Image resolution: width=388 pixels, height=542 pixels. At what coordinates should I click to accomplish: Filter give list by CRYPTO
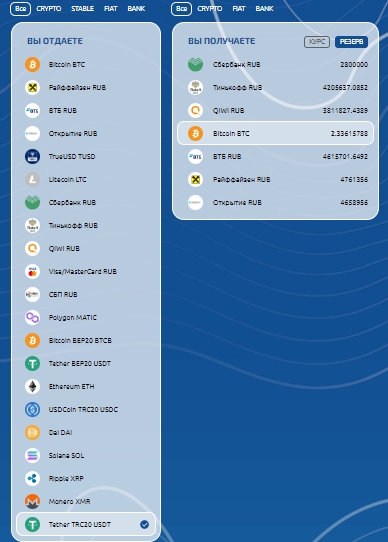(x=49, y=9)
